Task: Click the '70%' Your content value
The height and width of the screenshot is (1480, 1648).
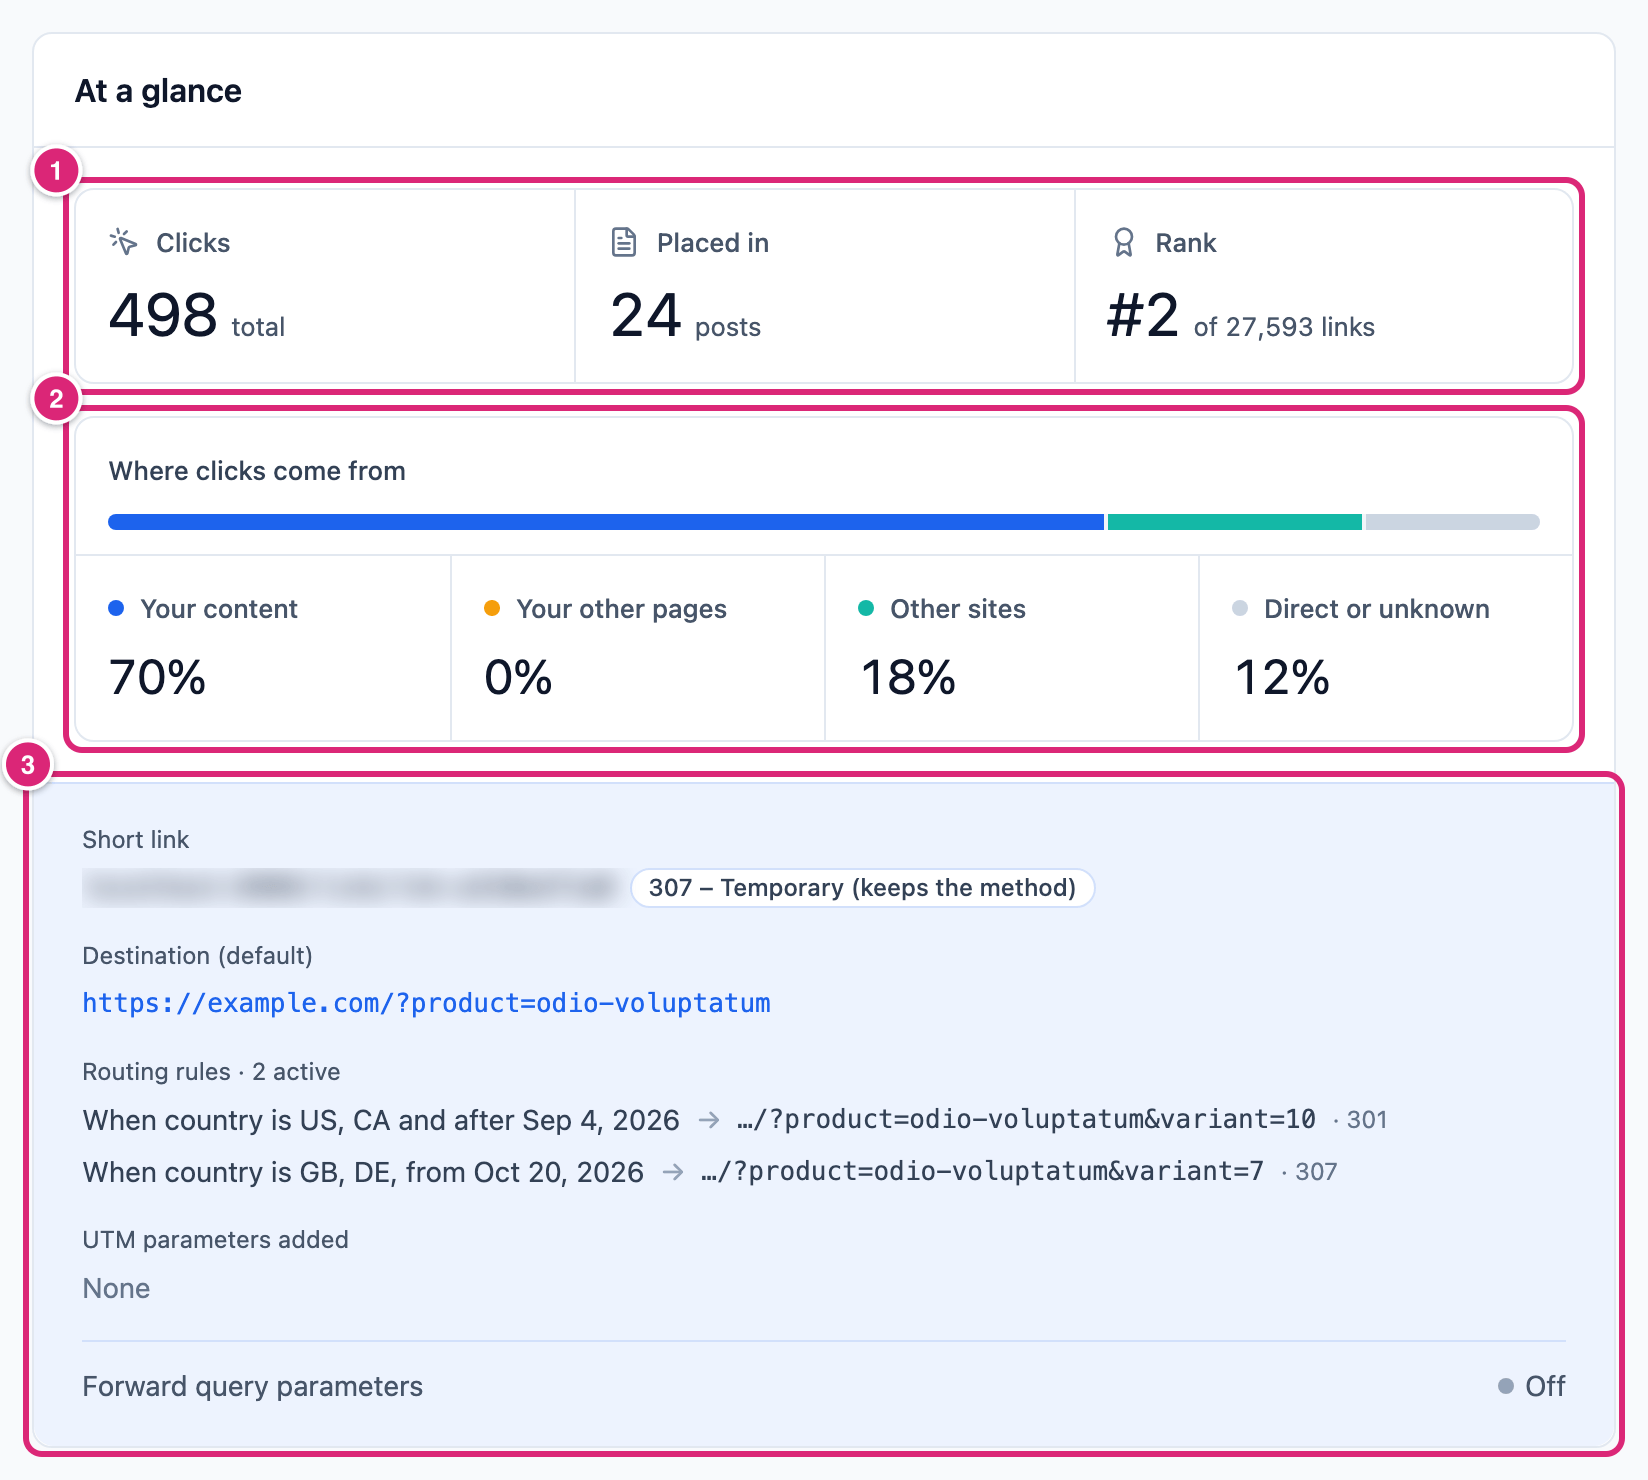Action: click(157, 677)
